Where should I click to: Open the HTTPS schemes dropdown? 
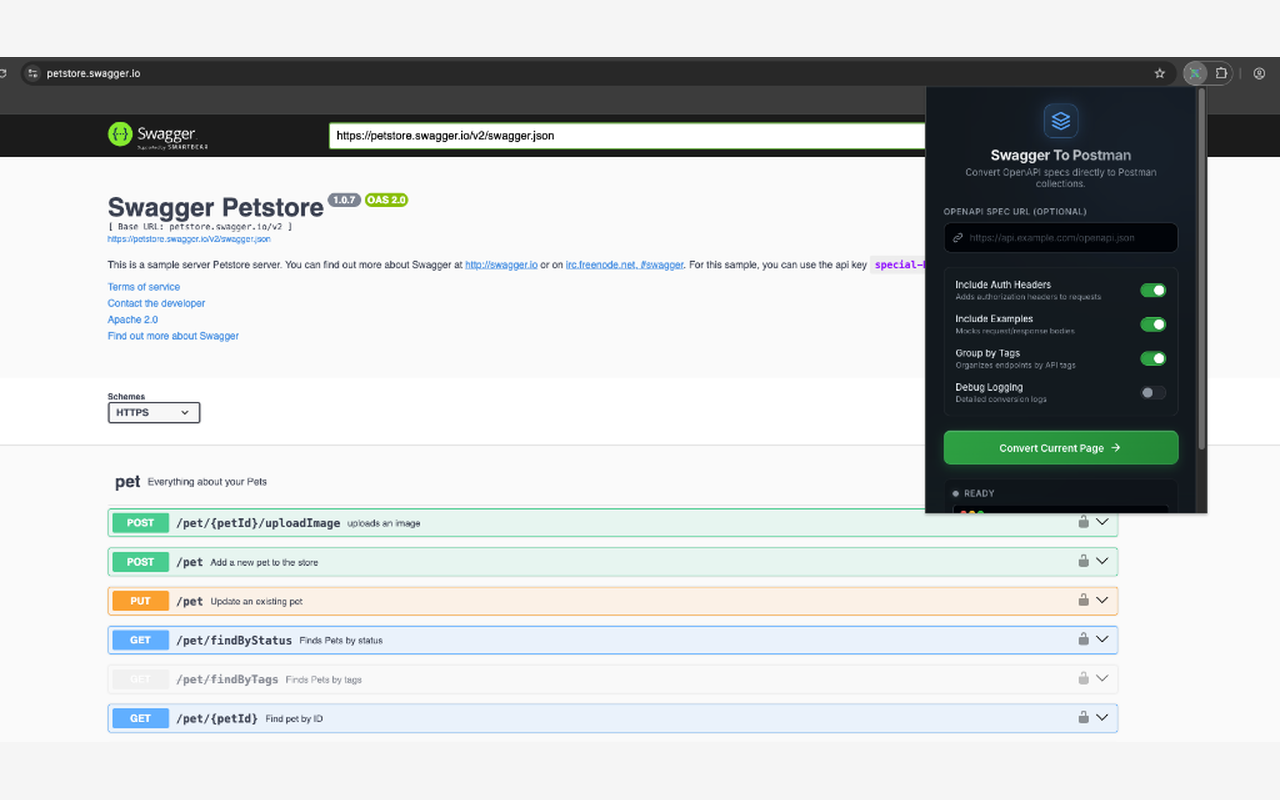click(154, 412)
